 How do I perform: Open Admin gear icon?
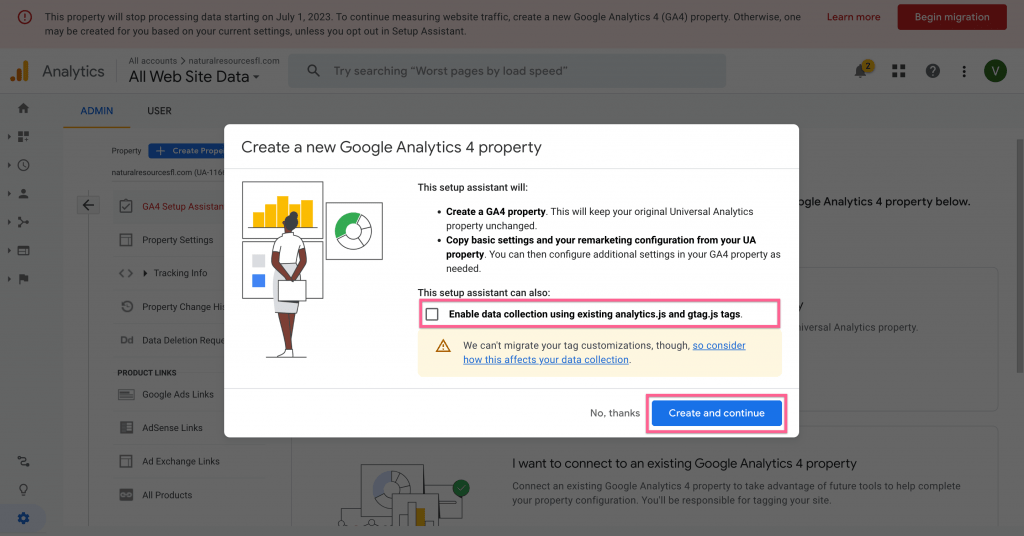[24, 518]
